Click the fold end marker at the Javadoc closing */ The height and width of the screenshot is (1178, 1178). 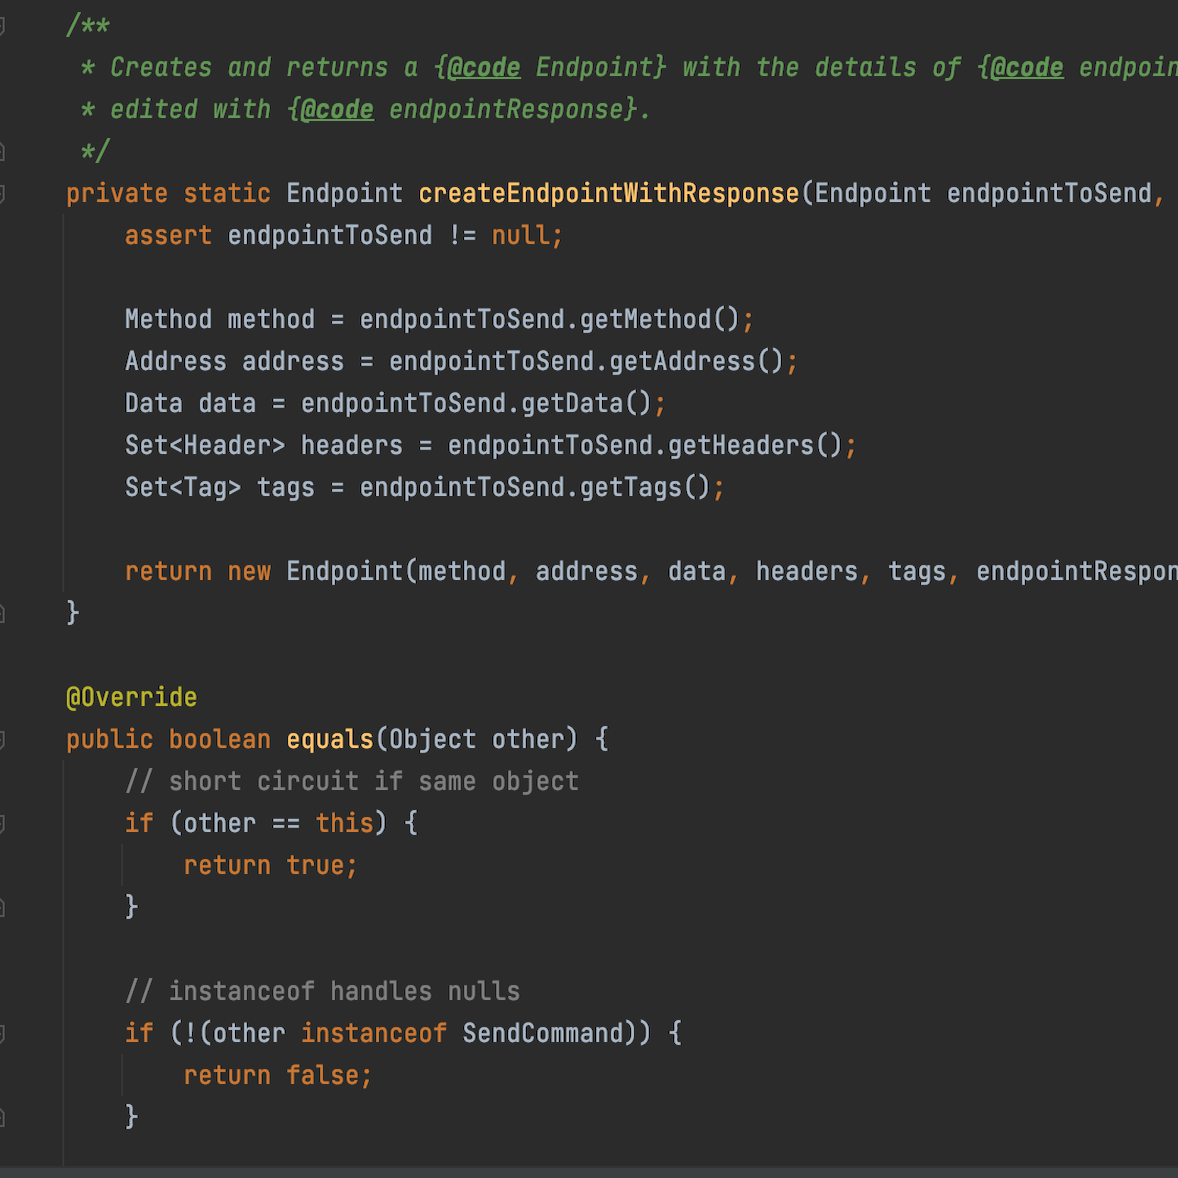click(2, 152)
